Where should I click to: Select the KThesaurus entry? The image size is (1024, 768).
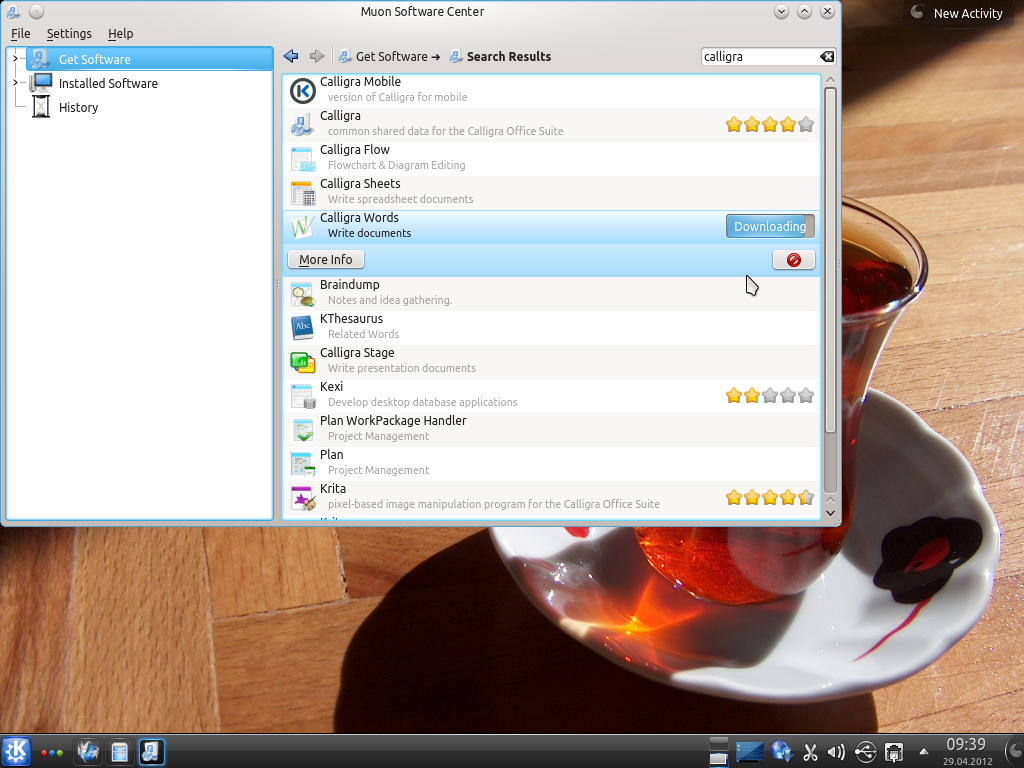(551, 328)
